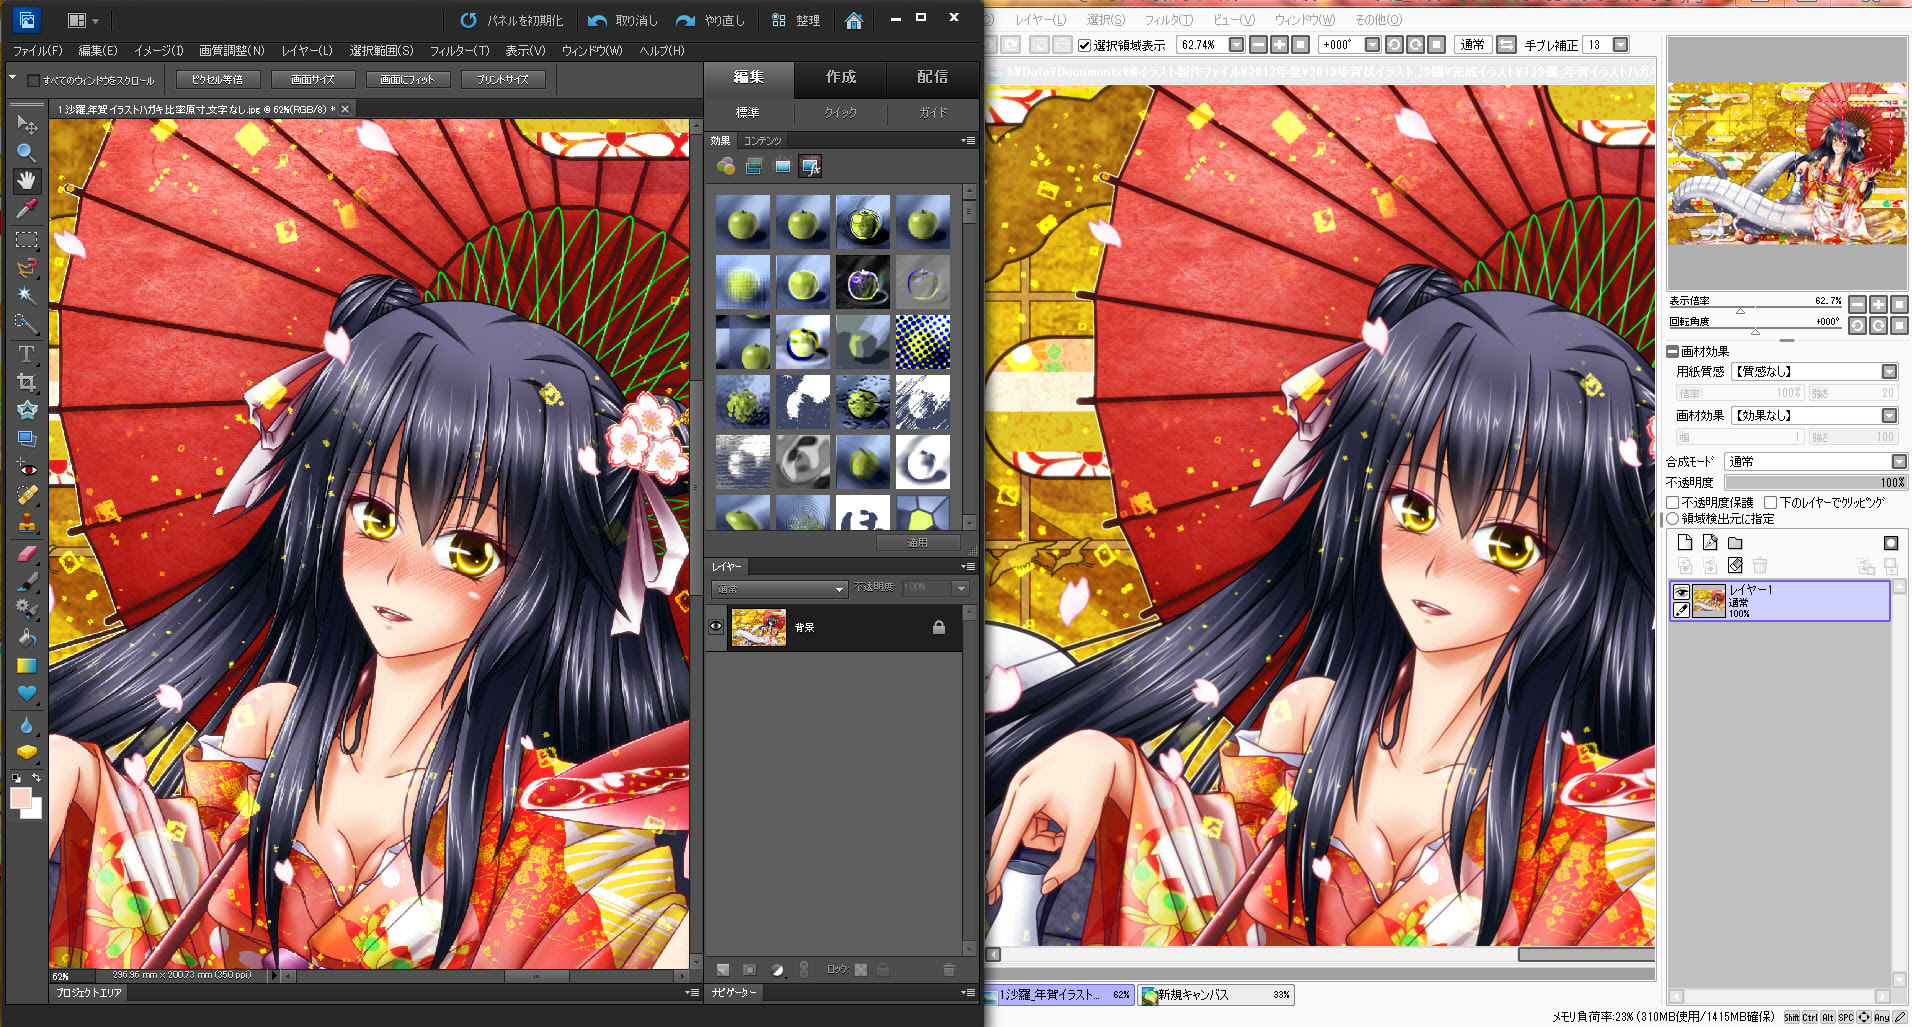Select the Crop tool
Screen dimensions: 1912x1027
pos(27,382)
